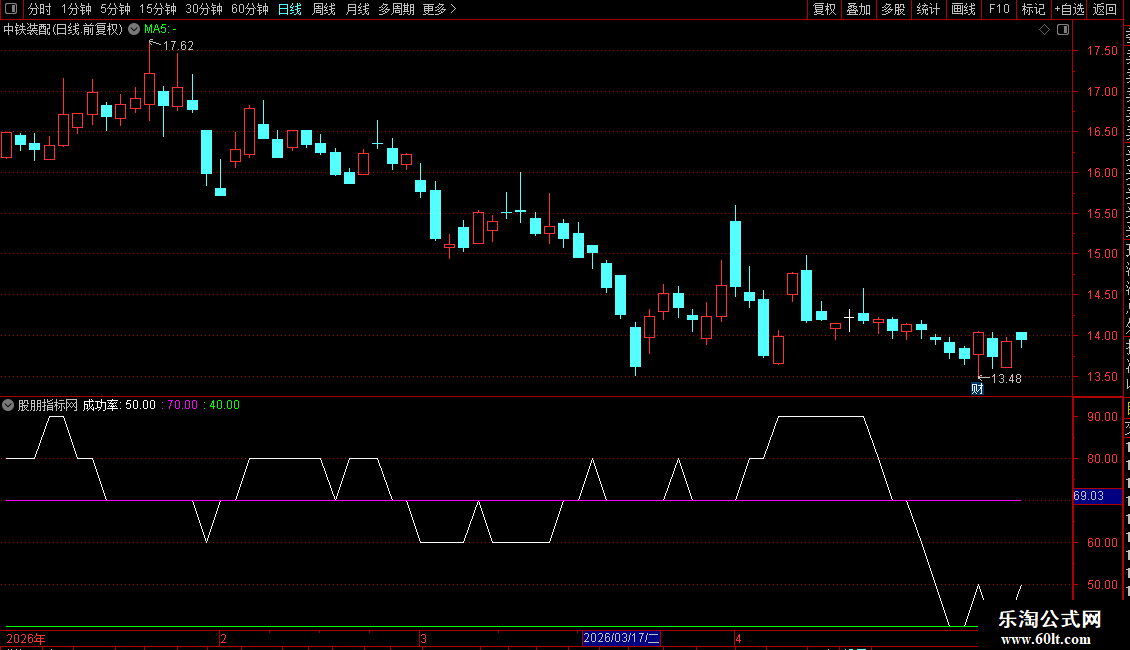Click the magenta 70.00 value
The image size is (1130, 650).
(x=182, y=405)
